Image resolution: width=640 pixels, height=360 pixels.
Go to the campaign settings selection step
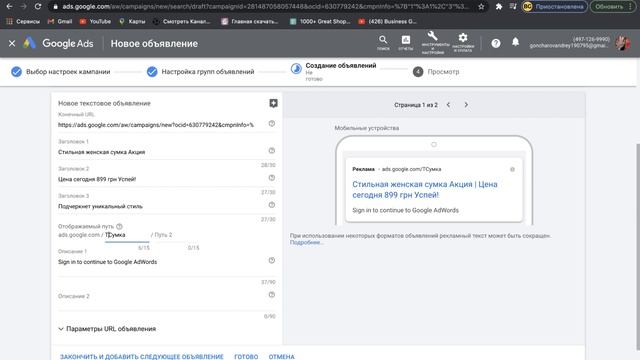tap(60, 72)
